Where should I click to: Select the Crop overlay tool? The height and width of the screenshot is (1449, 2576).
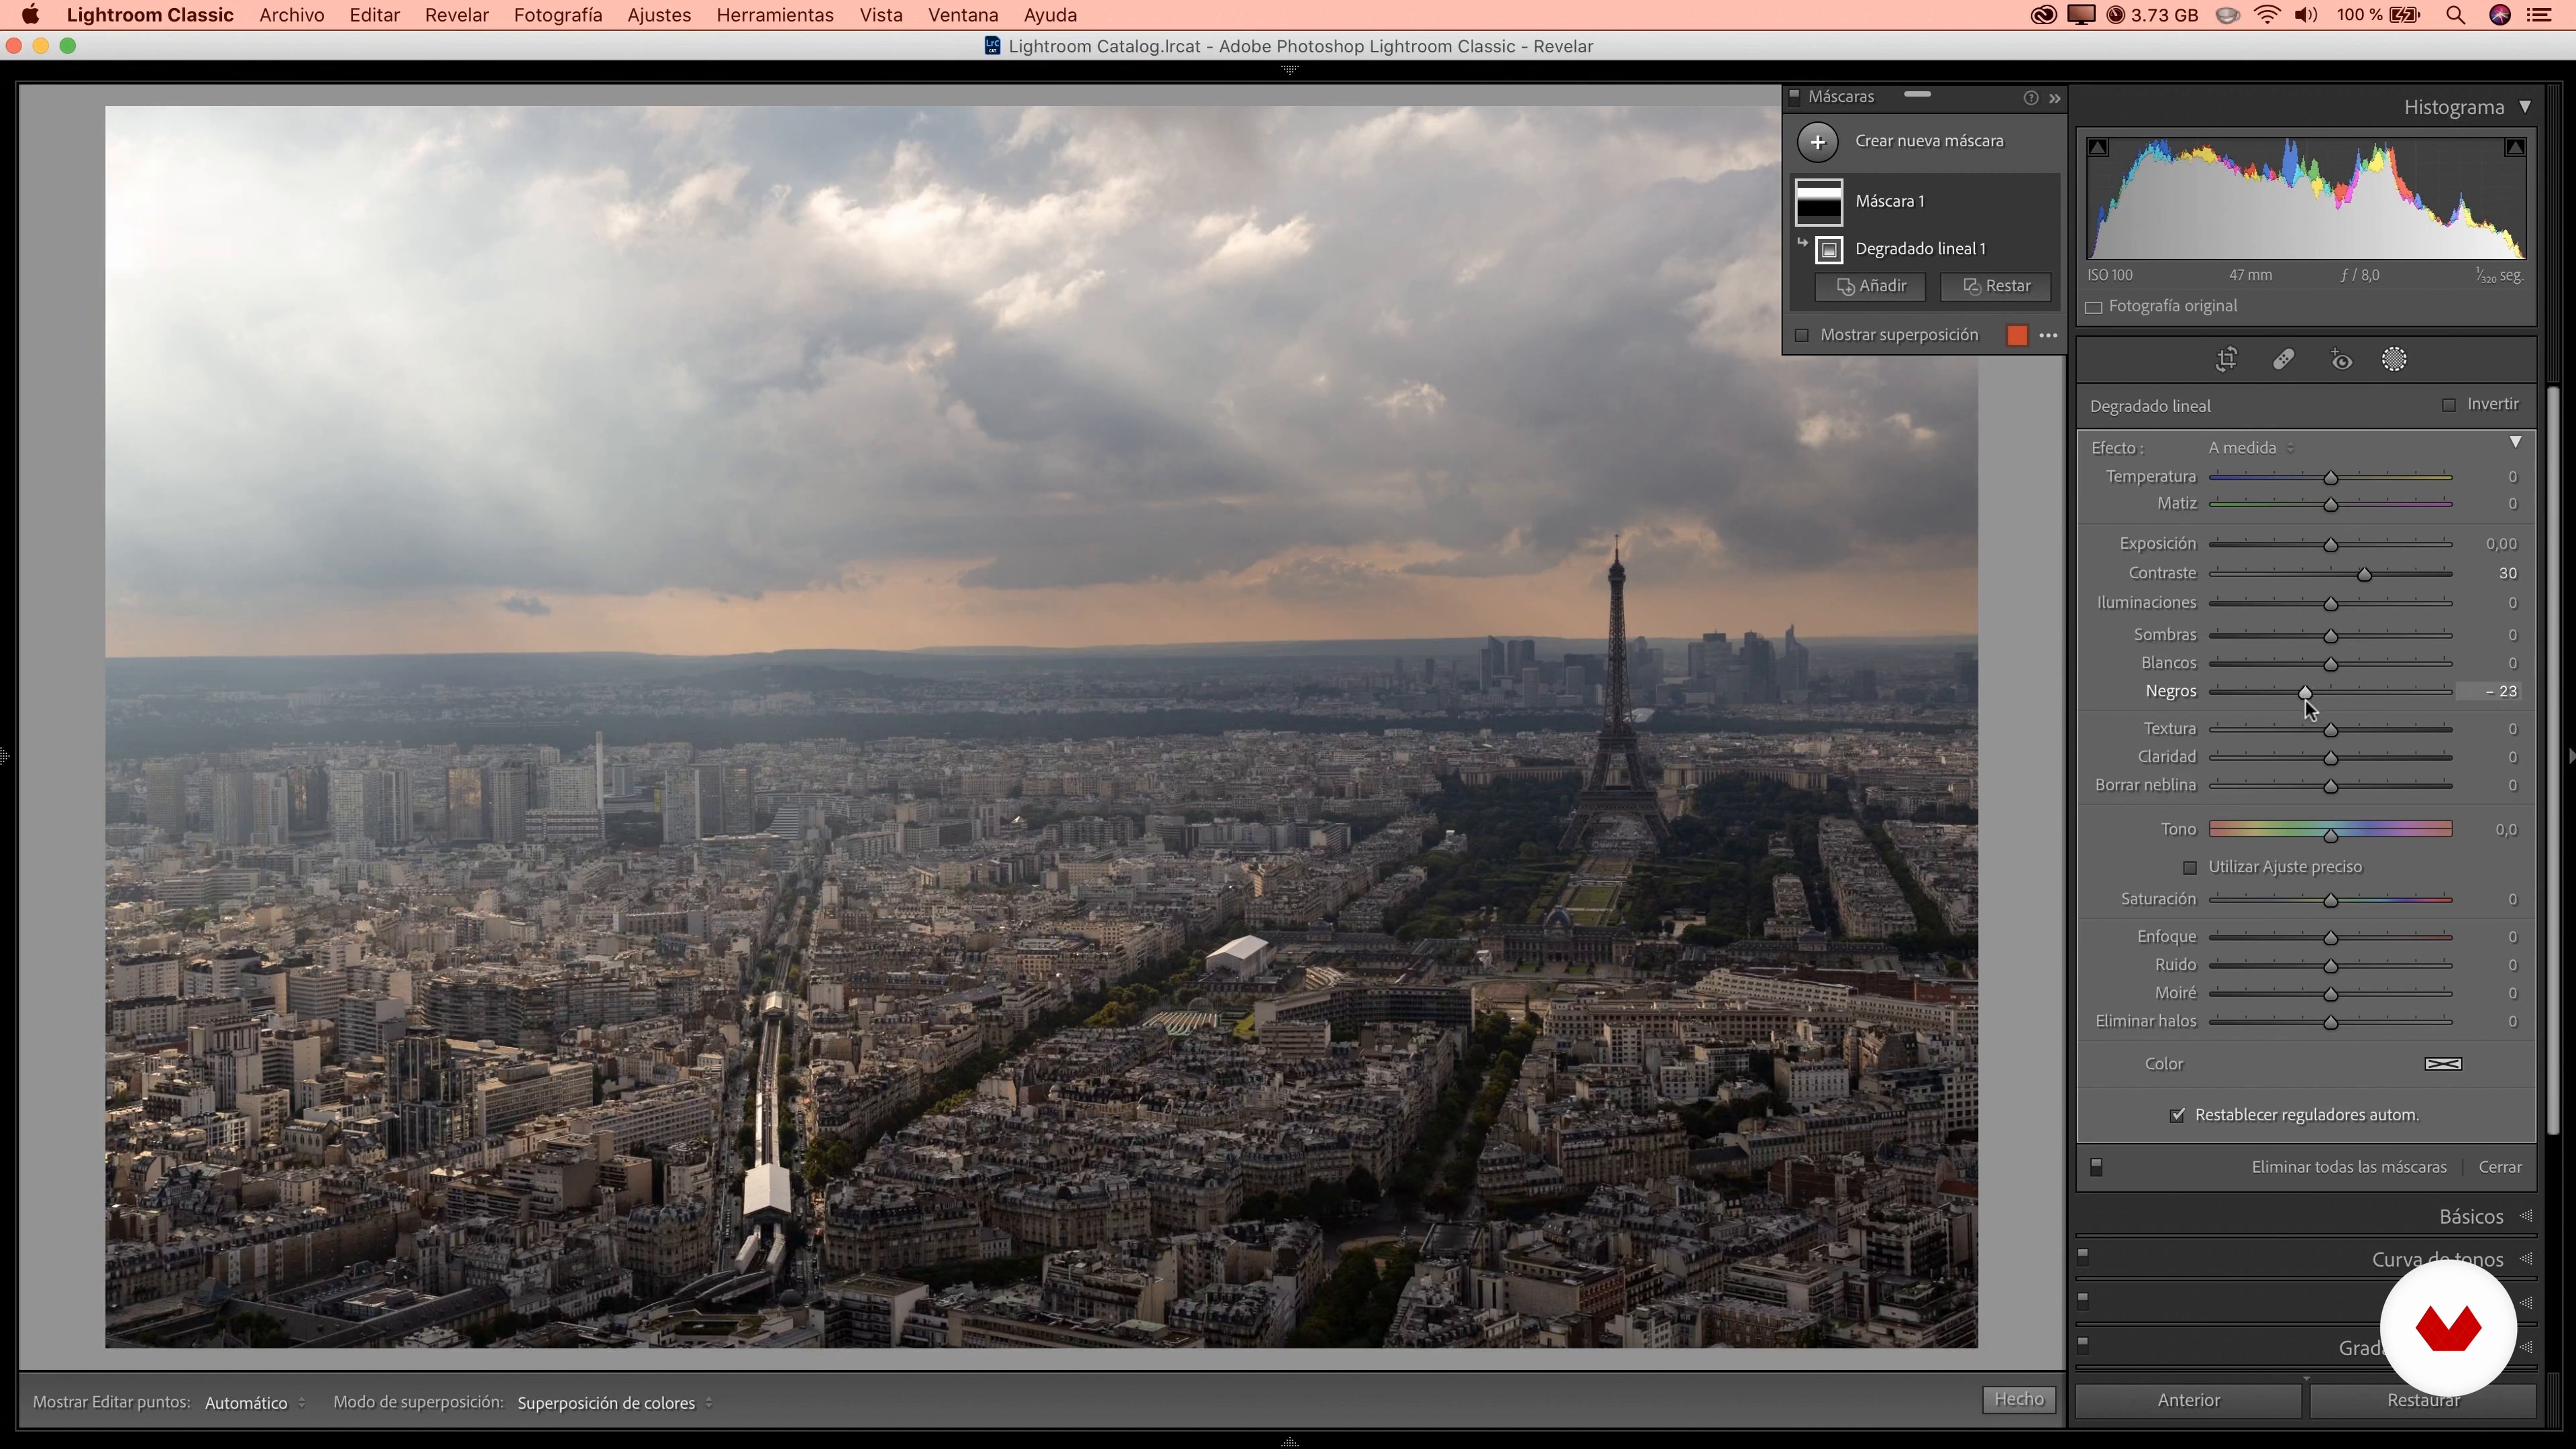tap(2226, 360)
